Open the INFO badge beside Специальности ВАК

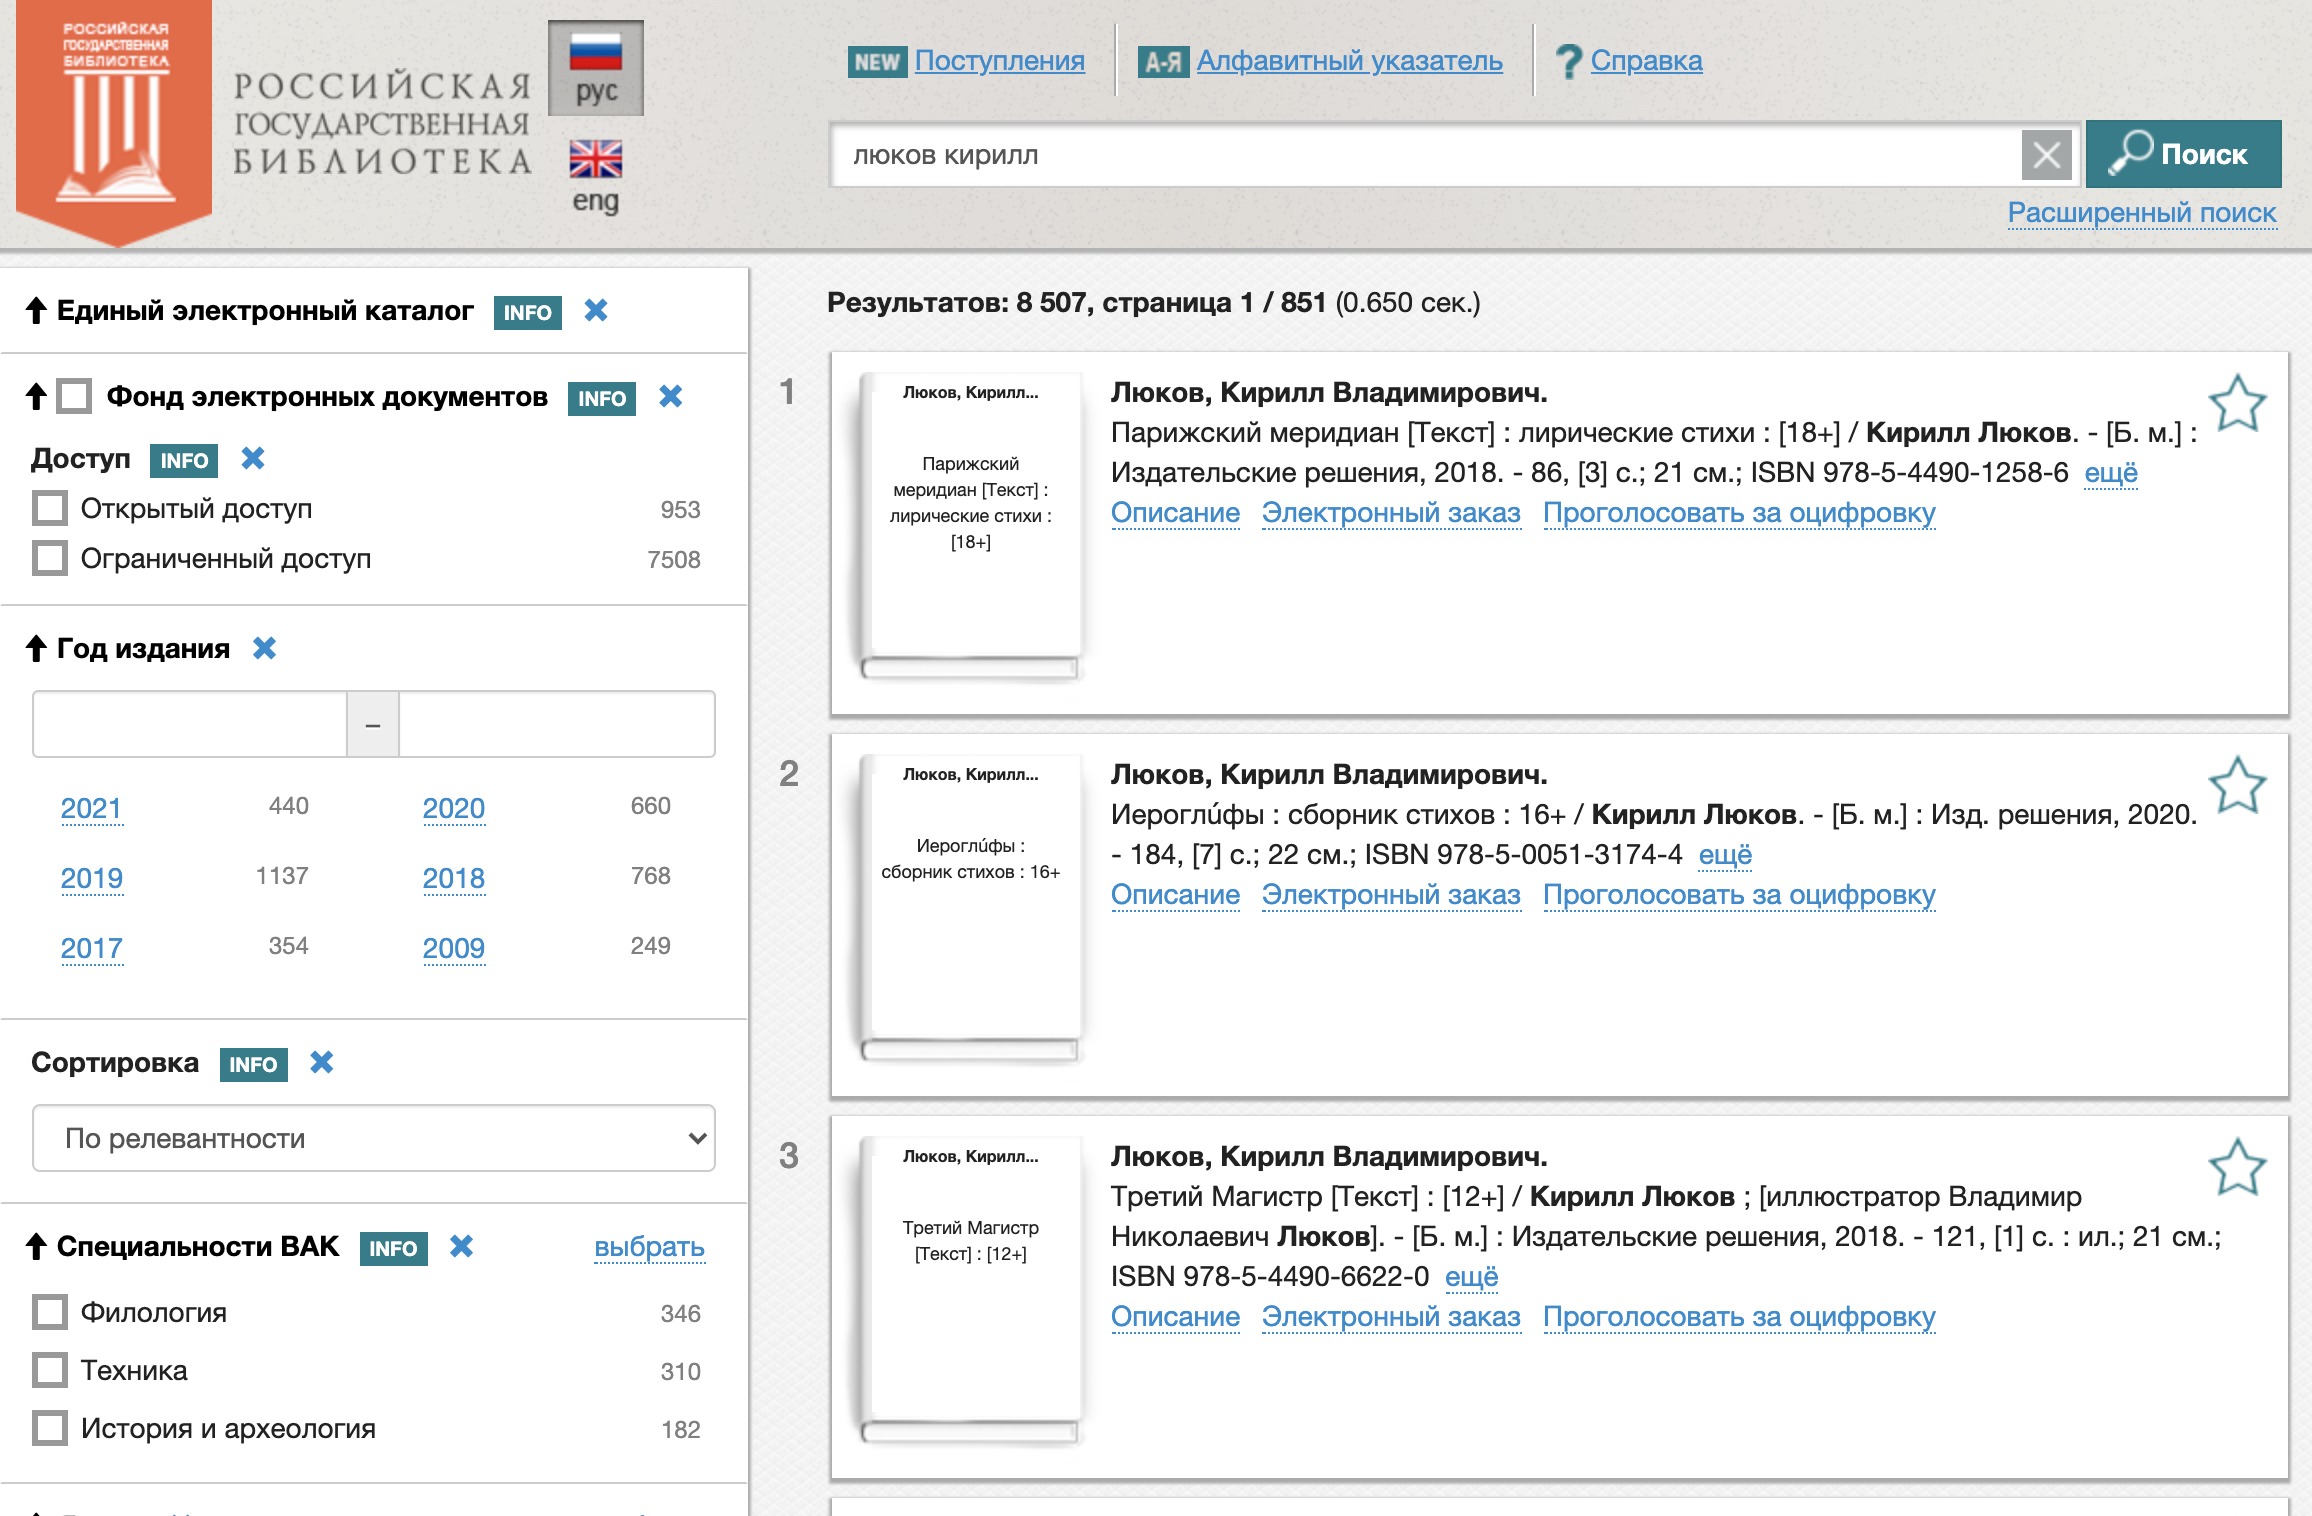pyautogui.click(x=393, y=1248)
